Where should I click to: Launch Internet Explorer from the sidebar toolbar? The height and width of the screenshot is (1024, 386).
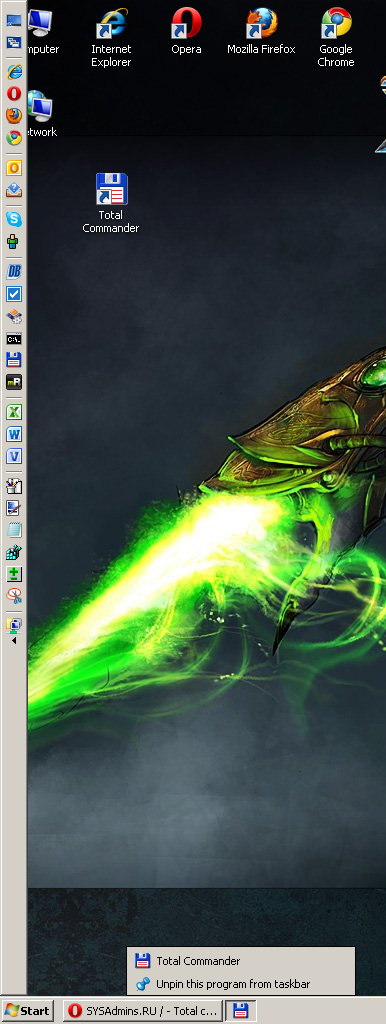pyautogui.click(x=14, y=72)
